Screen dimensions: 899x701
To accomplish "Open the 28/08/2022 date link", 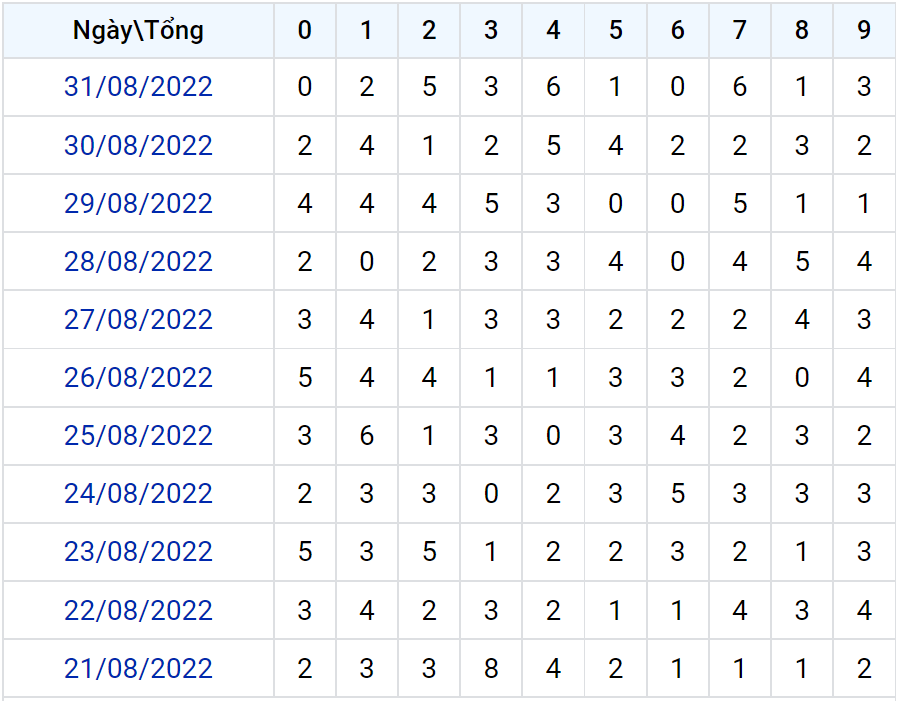I will click(138, 261).
